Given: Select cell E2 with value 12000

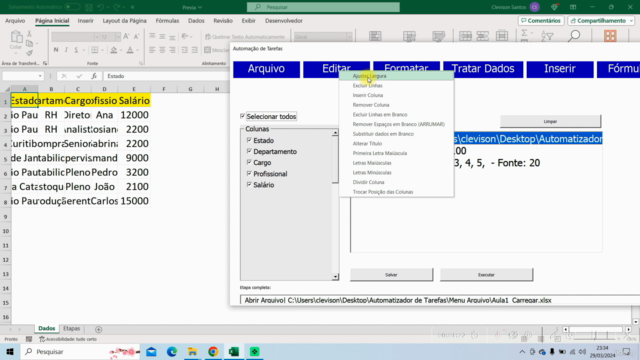Looking at the screenshot, I should pyautogui.click(x=134, y=115).
